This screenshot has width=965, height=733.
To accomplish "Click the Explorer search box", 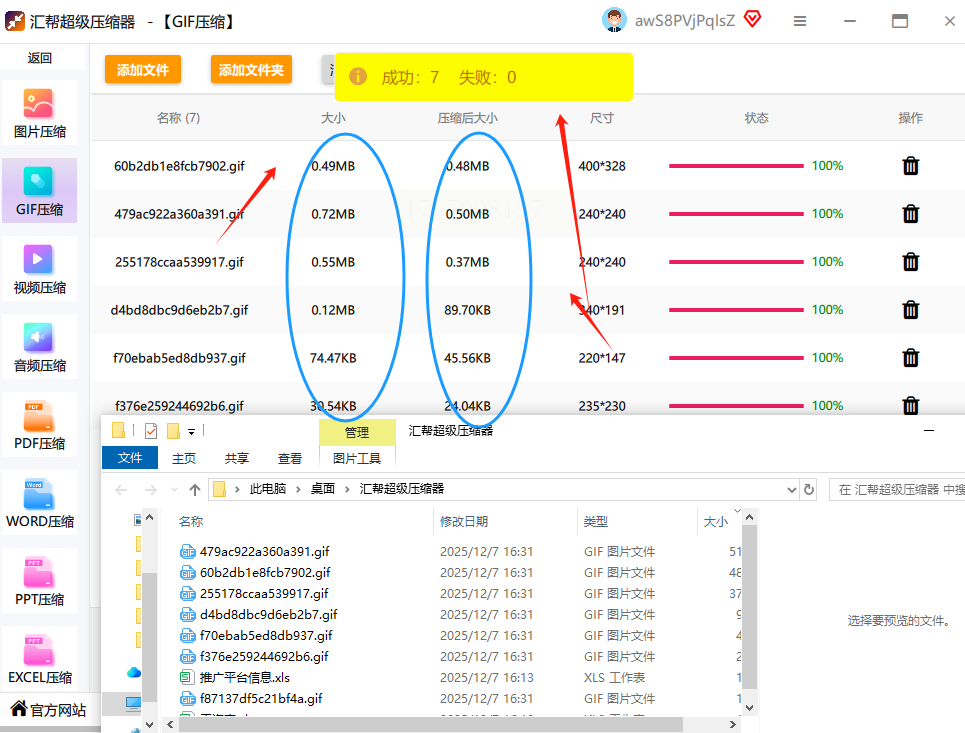I will click(x=897, y=490).
